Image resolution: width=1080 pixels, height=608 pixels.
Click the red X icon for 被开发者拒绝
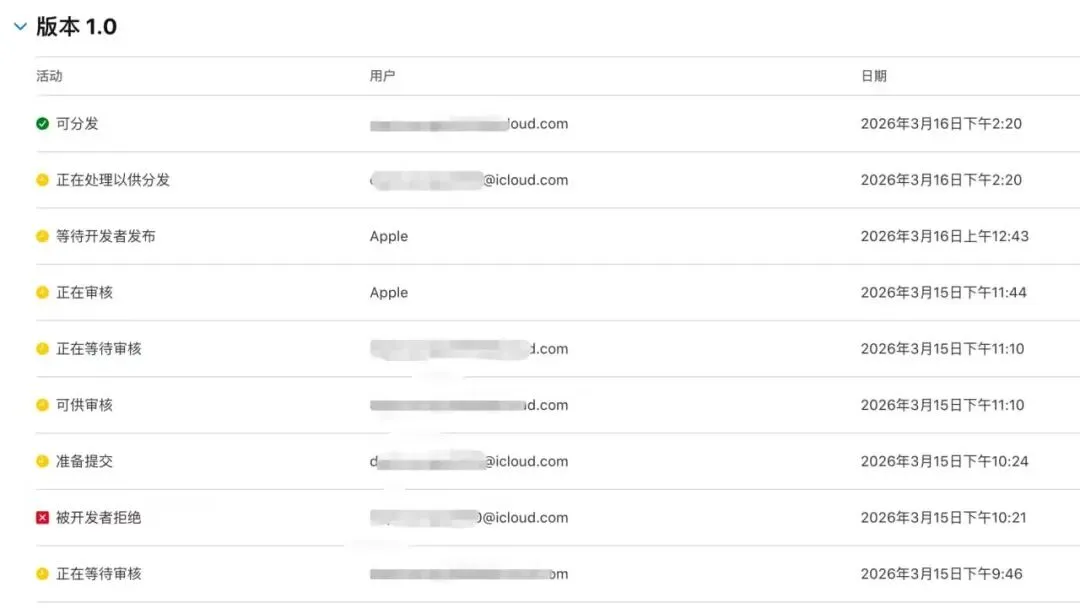click(42, 518)
